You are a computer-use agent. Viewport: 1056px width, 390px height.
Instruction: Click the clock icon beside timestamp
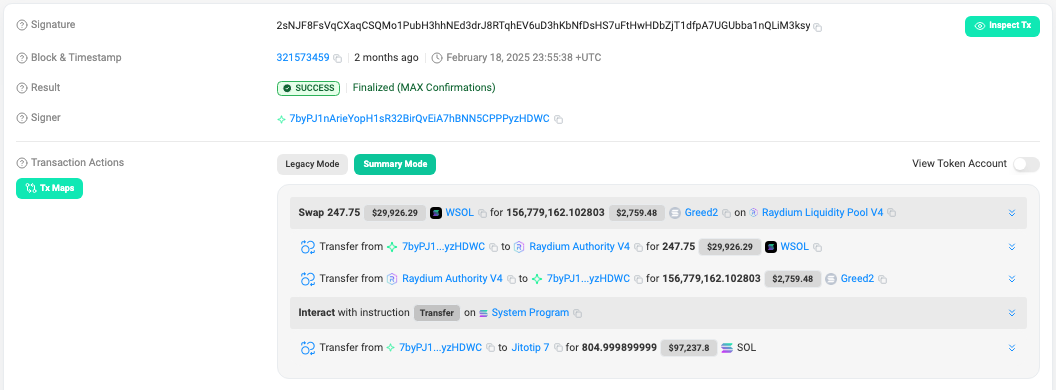437,58
